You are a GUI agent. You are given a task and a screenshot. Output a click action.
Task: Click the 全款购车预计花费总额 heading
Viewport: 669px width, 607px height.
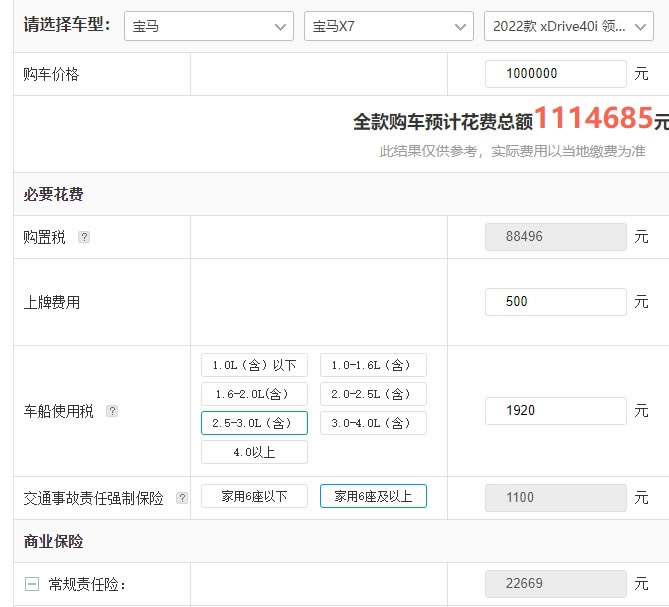443,122
